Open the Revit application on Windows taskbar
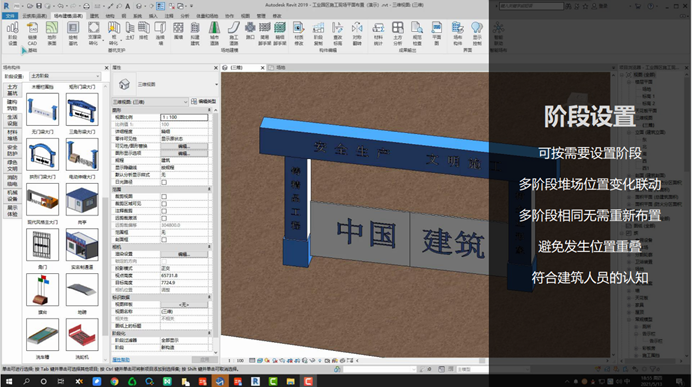 (x=256, y=381)
